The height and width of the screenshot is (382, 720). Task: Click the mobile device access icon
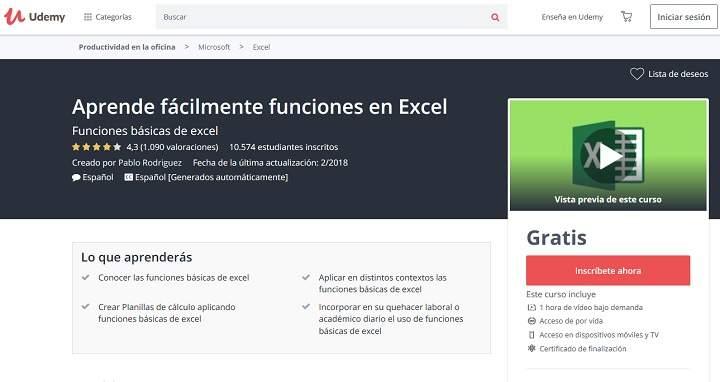point(532,335)
